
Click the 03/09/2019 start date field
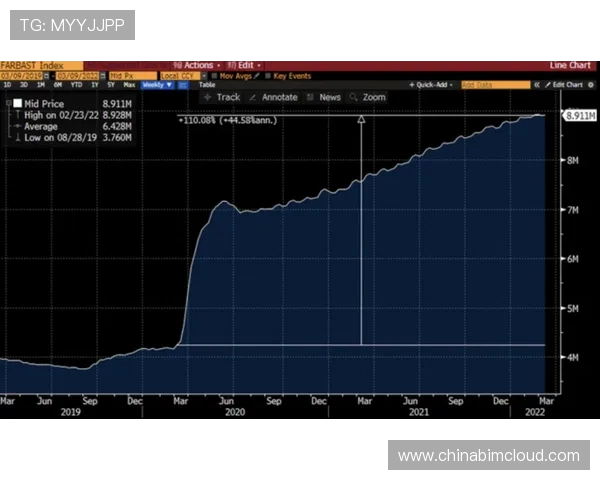tap(23, 75)
